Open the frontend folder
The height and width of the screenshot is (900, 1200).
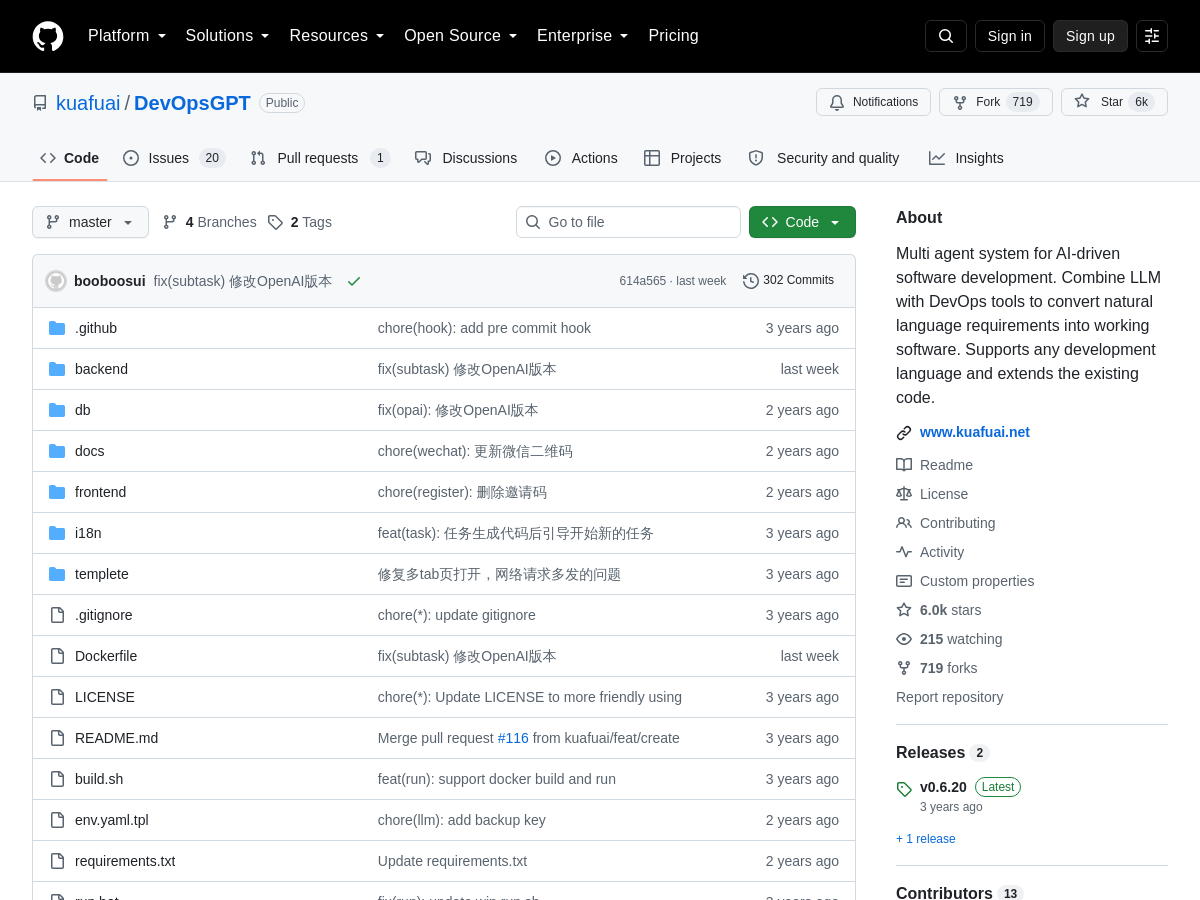pos(100,492)
